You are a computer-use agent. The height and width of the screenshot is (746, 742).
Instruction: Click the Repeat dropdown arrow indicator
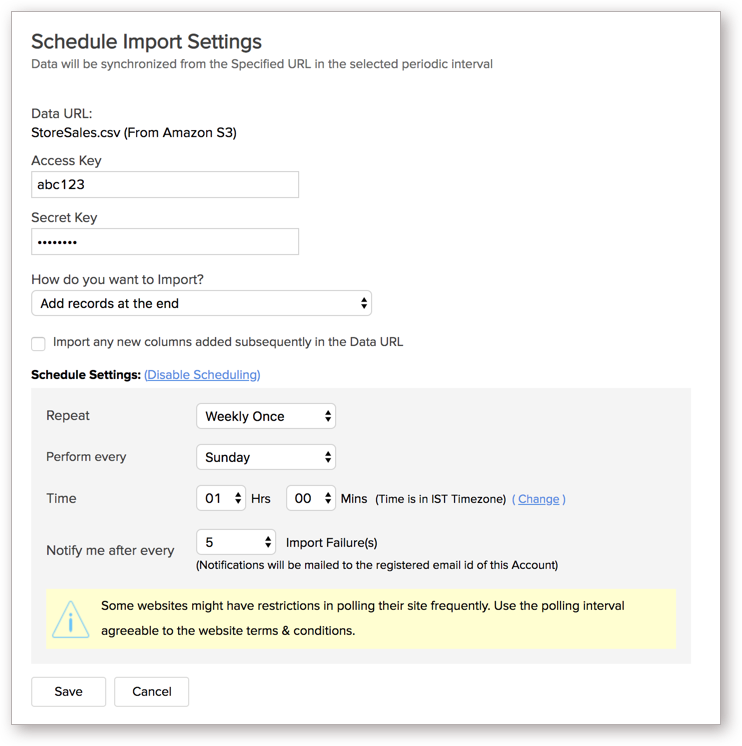pos(328,416)
